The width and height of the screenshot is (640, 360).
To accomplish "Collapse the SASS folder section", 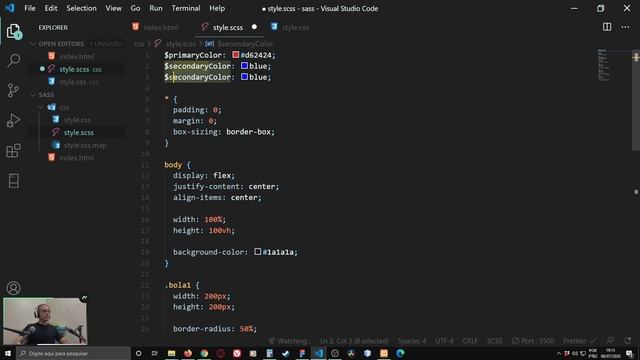I will click(x=76, y=95).
